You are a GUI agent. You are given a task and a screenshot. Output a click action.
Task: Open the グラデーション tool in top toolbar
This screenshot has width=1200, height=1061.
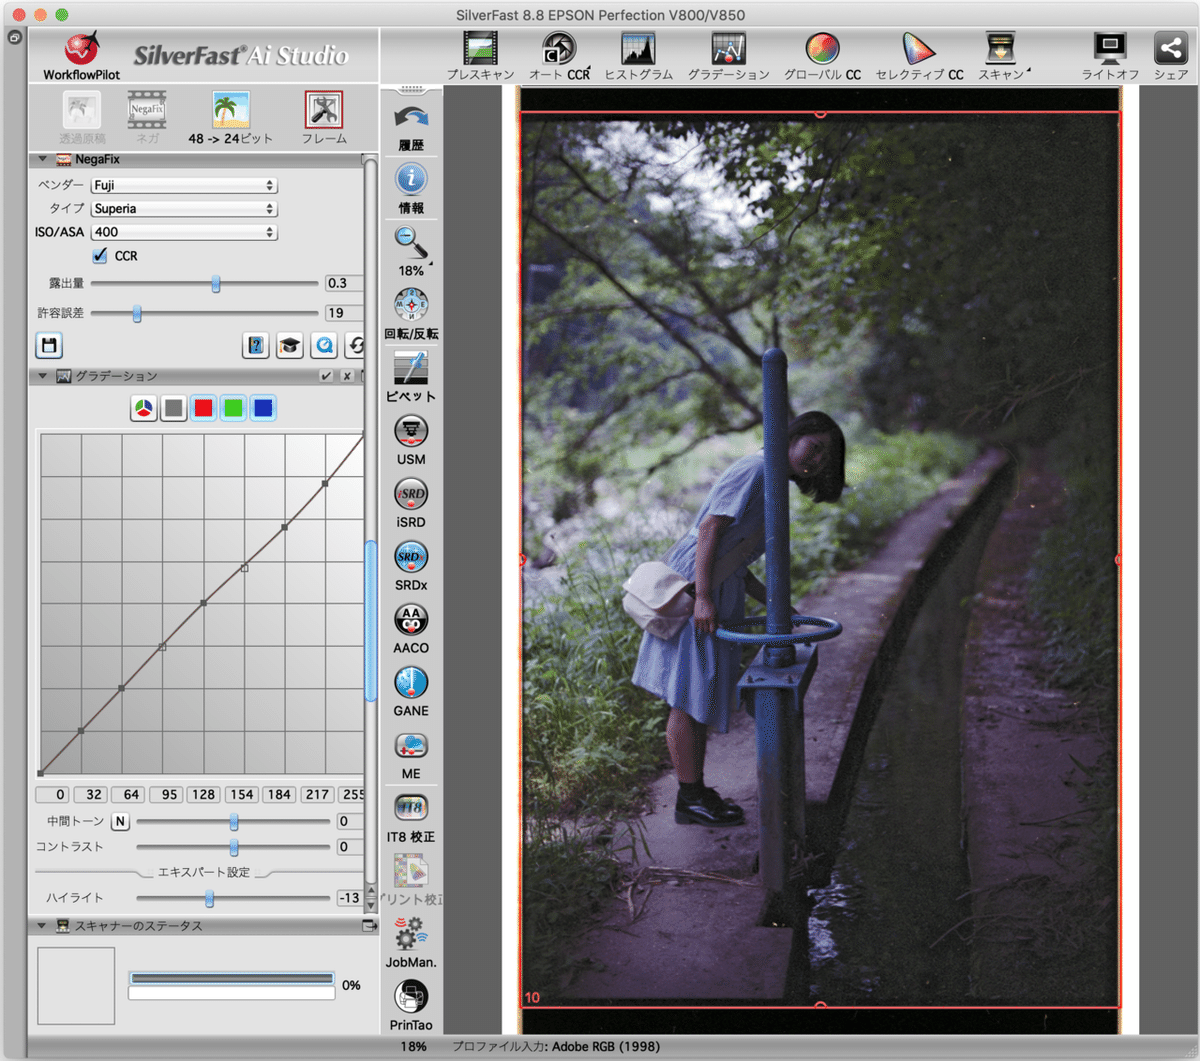728,56
